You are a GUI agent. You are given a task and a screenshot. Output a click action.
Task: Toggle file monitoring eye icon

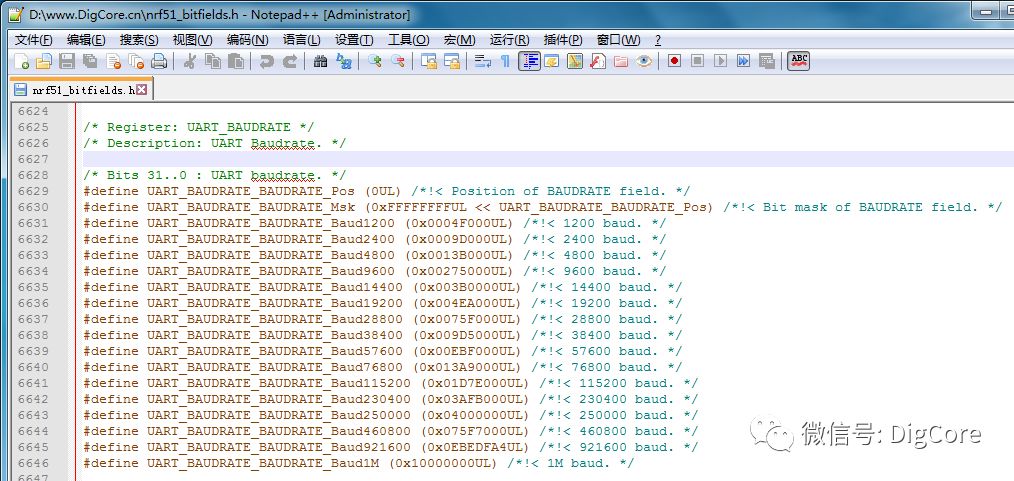click(x=643, y=61)
